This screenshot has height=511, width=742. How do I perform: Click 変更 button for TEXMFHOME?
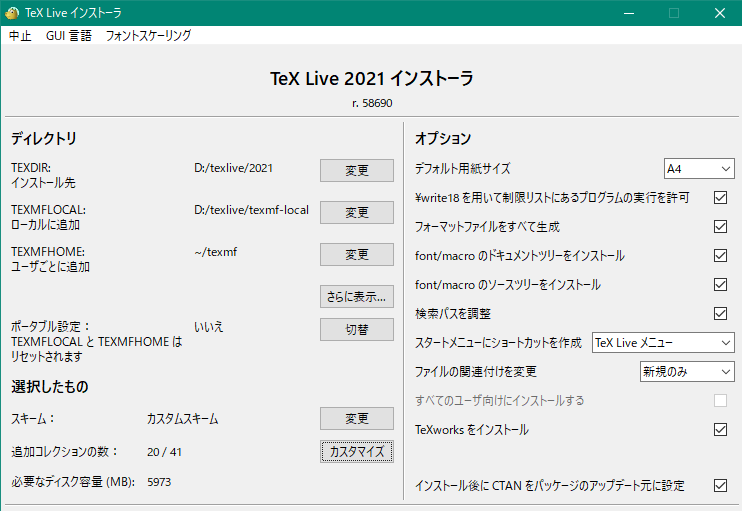click(357, 255)
